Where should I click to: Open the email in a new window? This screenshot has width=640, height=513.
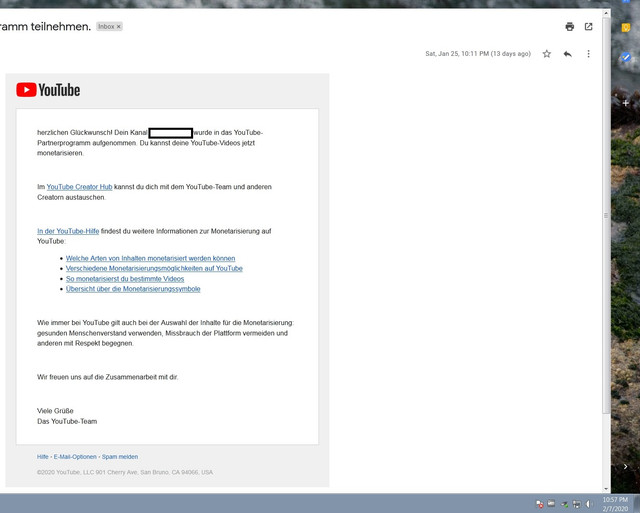click(x=589, y=27)
